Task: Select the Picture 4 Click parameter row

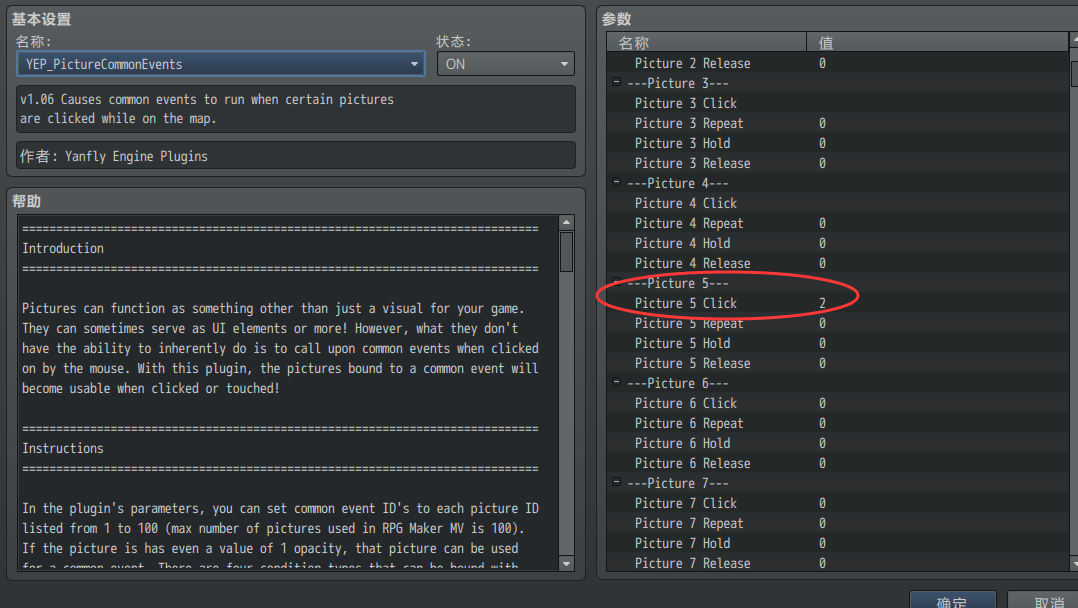Action: tap(837, 203)
